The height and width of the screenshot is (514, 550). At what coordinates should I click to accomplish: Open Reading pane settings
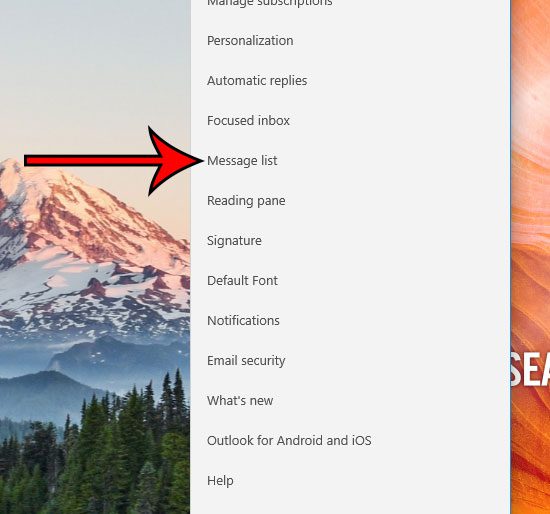(x=246, y=201)
